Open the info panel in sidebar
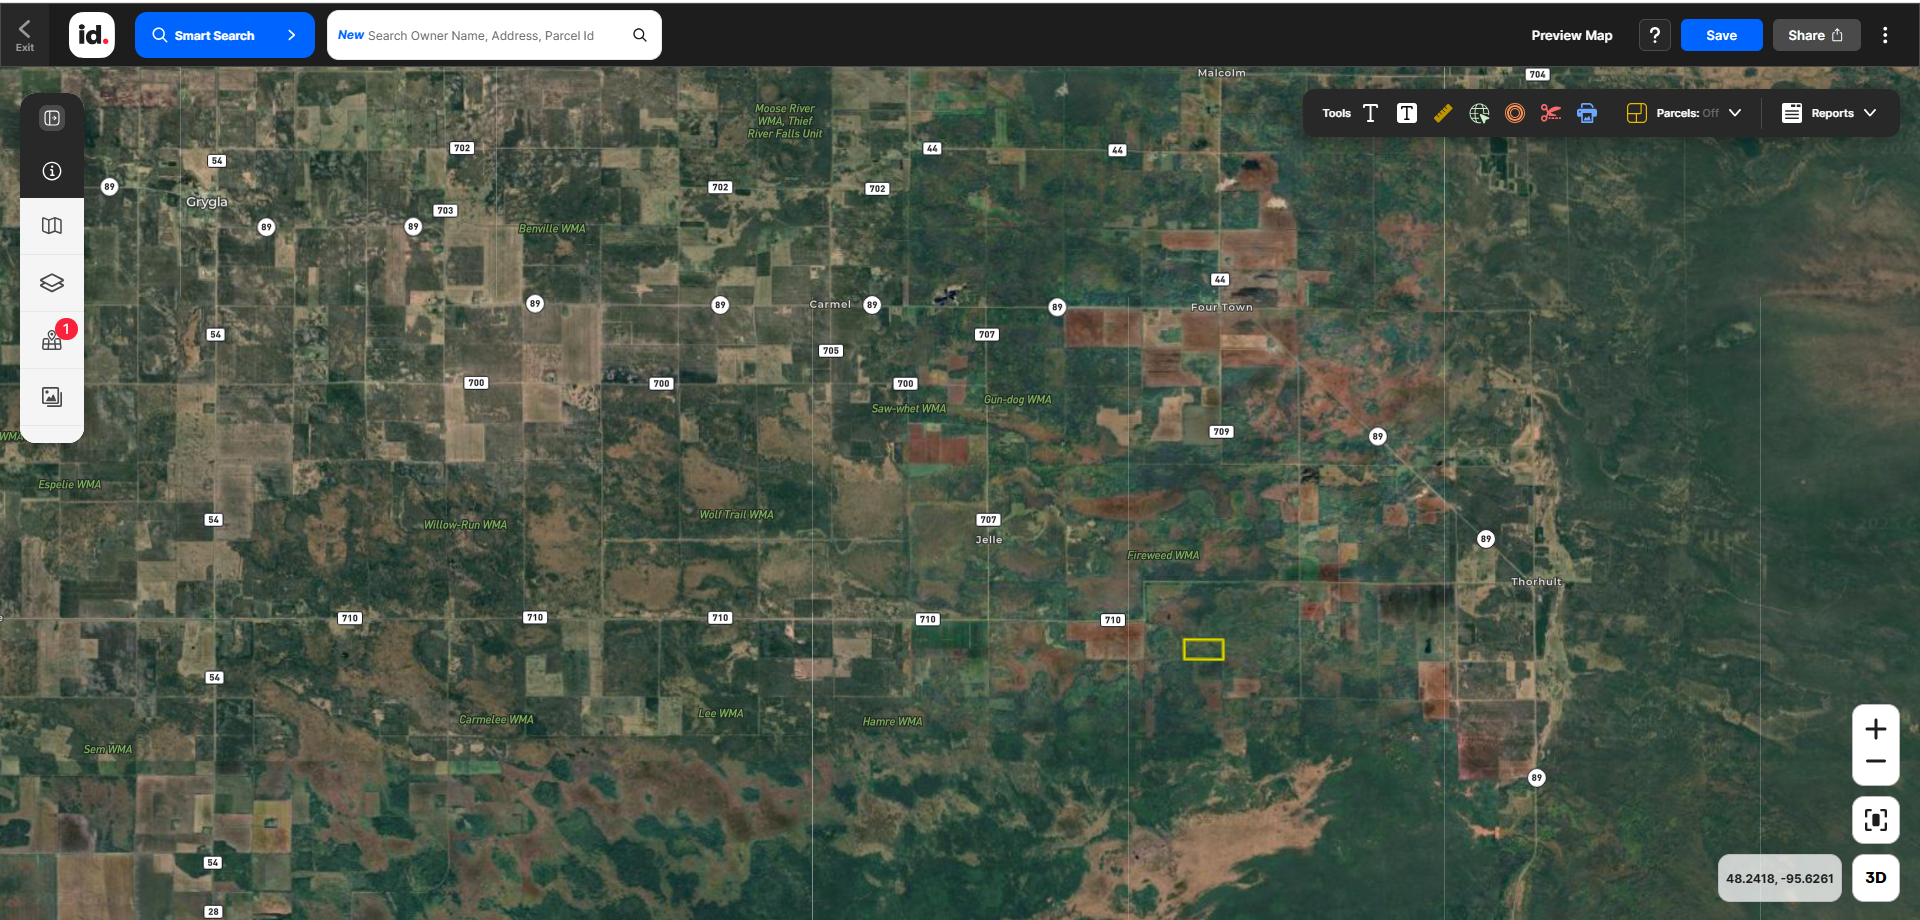The height and width of the screenshot is (920, 1920). [x=52, y=171]
